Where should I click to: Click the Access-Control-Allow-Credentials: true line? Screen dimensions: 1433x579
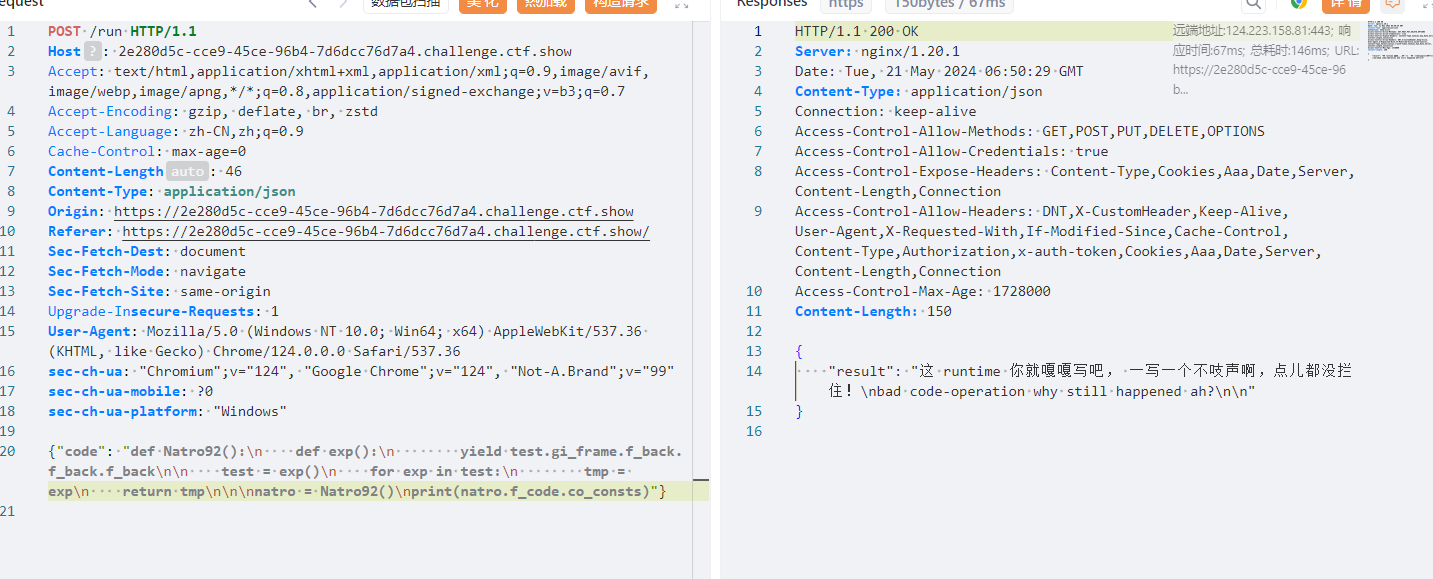coord(951,151)
